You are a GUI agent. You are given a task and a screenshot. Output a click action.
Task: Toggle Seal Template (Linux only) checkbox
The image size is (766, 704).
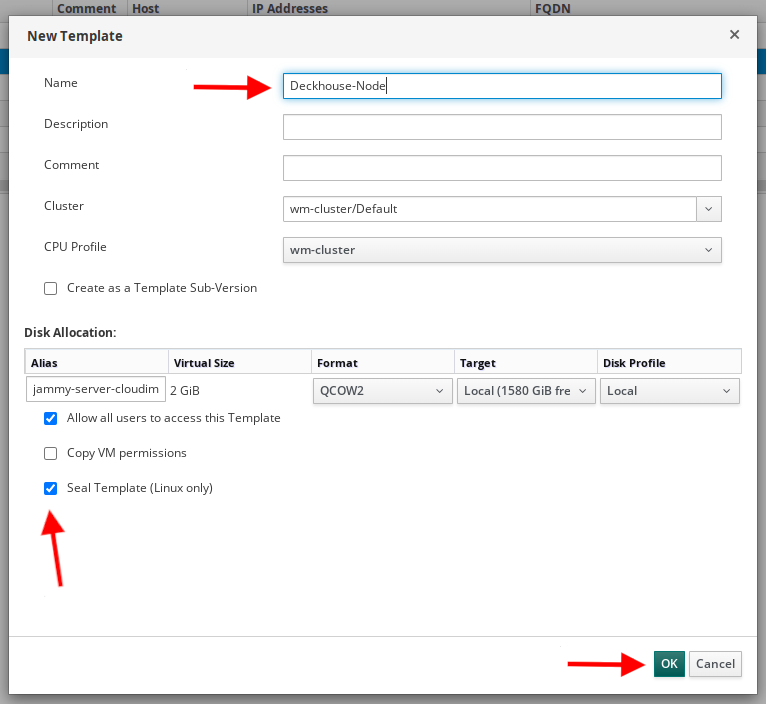[51, 489]
